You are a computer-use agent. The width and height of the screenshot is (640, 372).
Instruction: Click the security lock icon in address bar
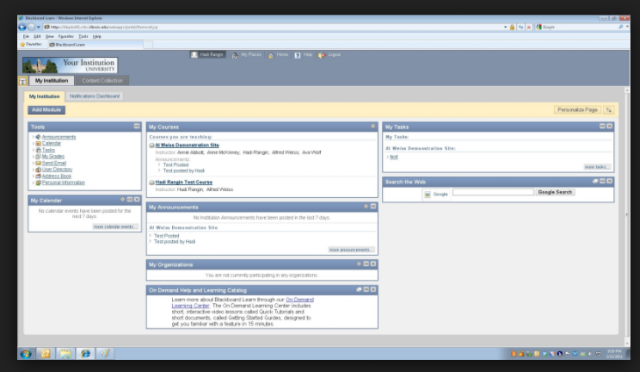click(512, 27)
